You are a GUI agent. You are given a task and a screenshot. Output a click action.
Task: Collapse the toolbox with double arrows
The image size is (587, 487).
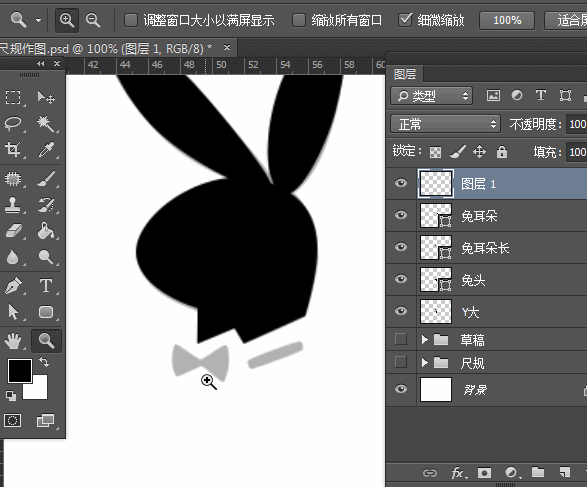40,64
